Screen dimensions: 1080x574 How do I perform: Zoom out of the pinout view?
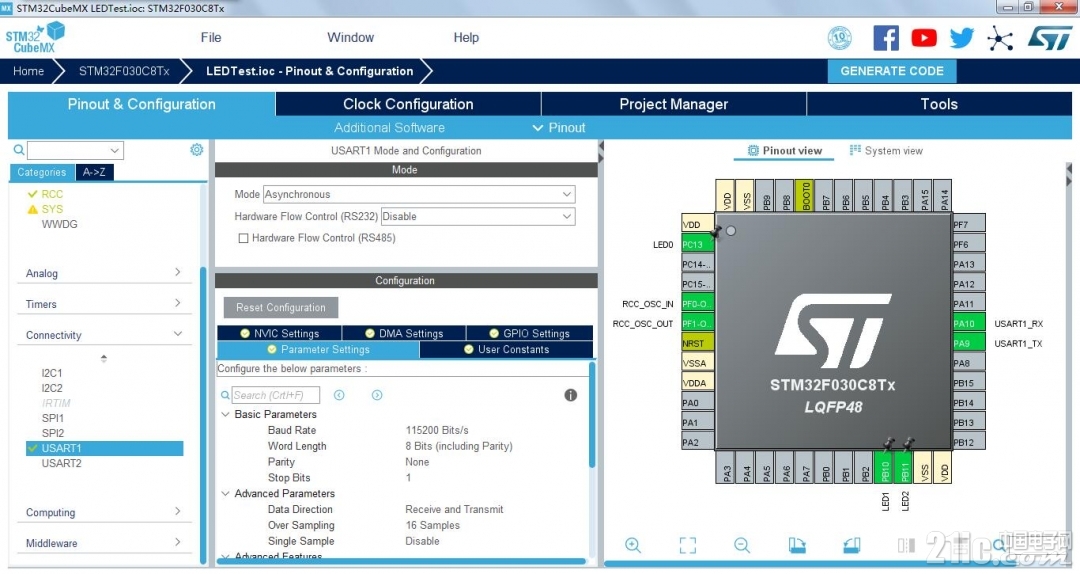coord(742,545)
